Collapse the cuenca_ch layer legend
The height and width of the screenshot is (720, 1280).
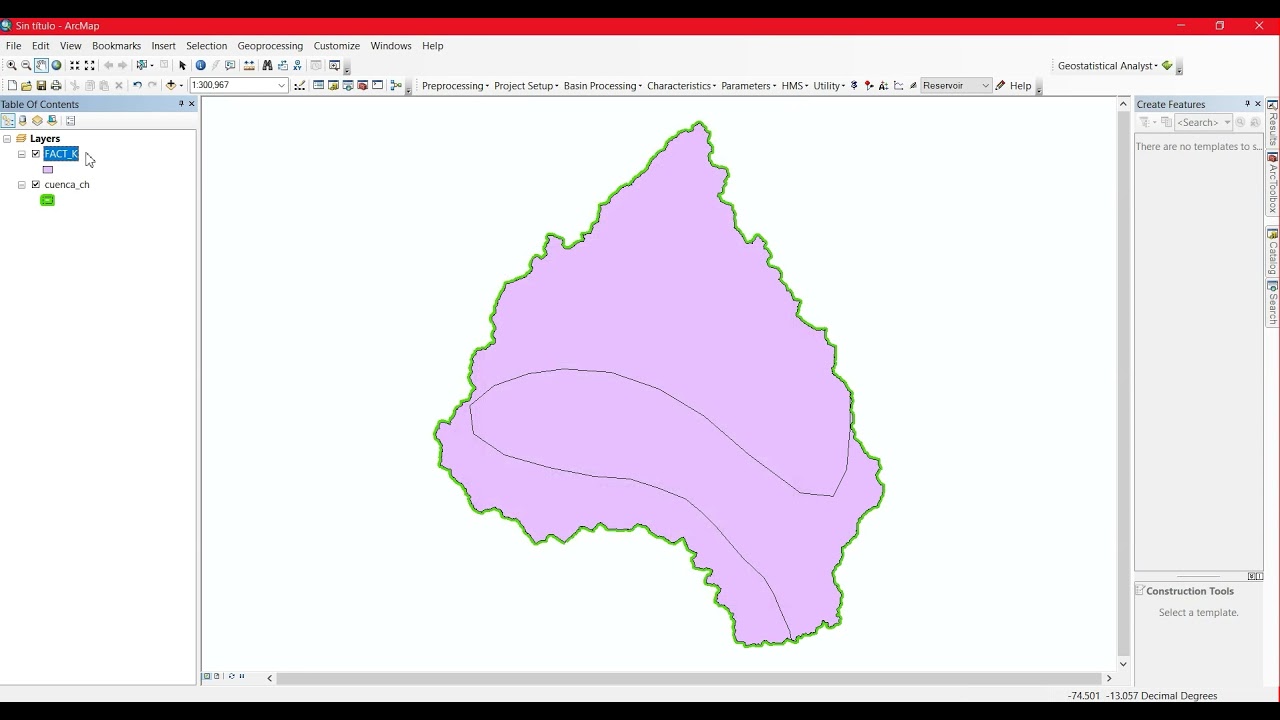tap(22, 185)
